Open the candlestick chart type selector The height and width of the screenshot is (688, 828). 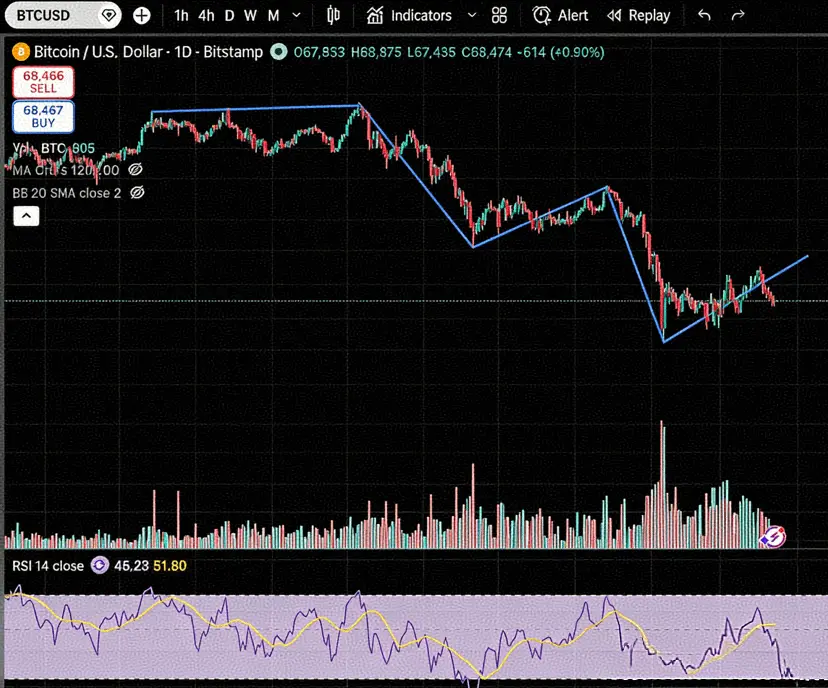(x=333, y=16)
